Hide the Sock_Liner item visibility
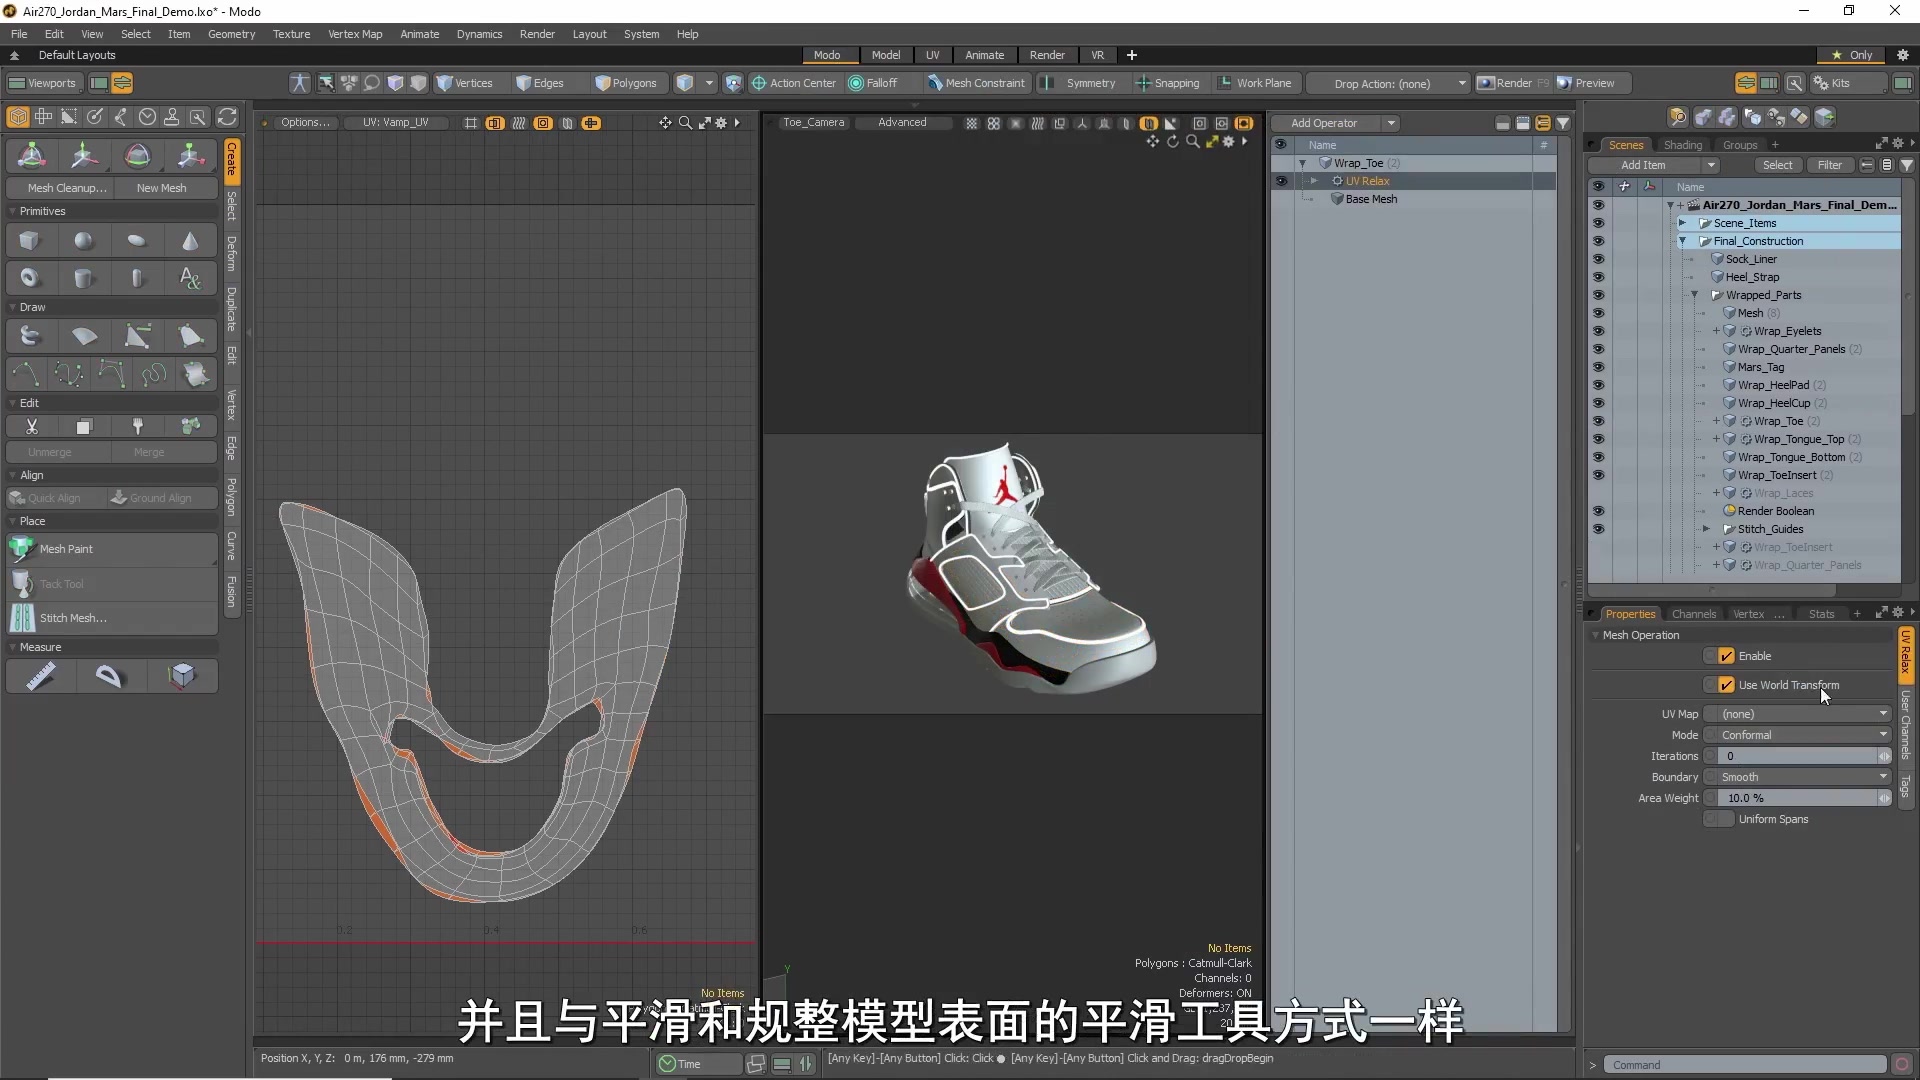The height and width of the screenshot is (1080, 1920). (1600, 258)
